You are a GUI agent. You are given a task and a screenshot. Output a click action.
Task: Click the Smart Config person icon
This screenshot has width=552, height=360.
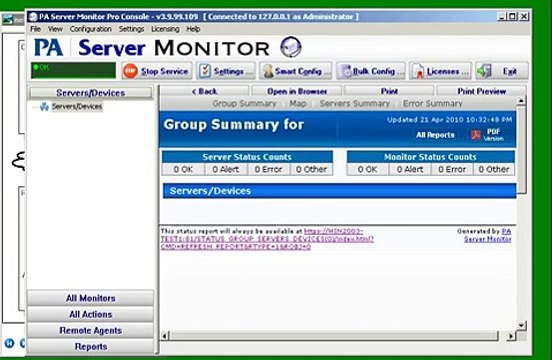[x=268, y=71]
